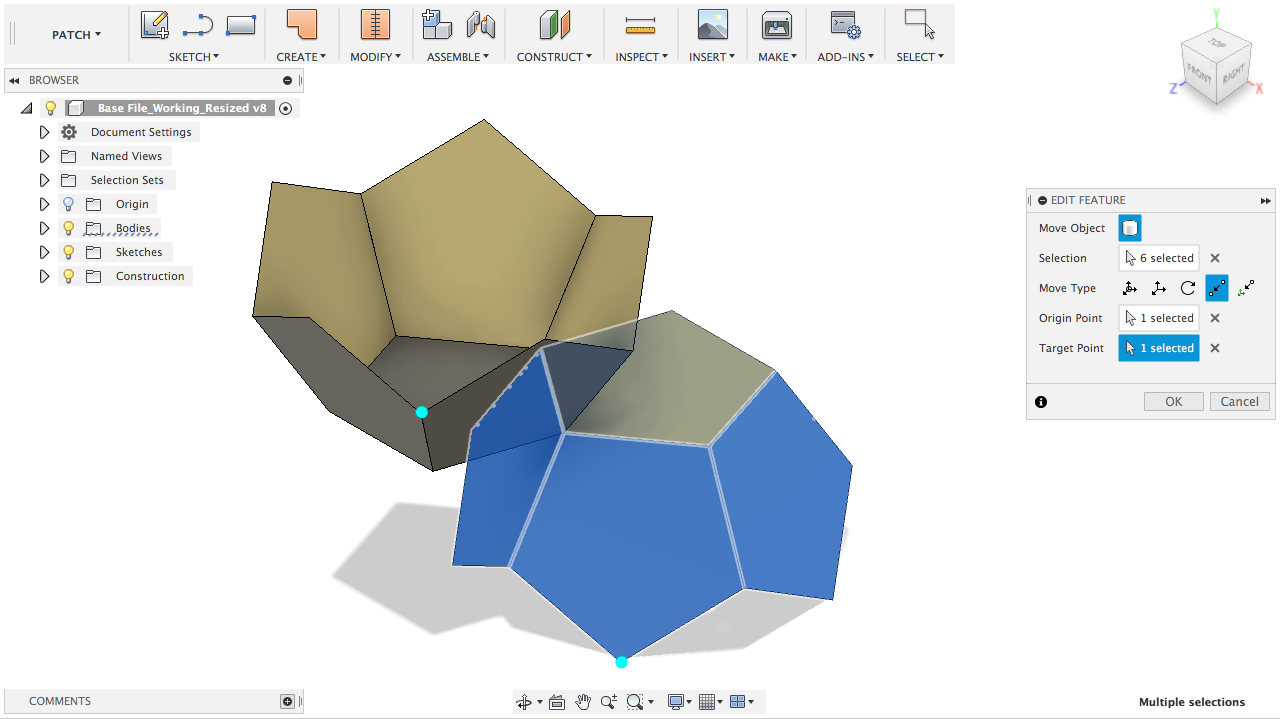The width and height of the screenshot is (1280, 719).
Task: Open the CONSTRUCT menu
Action: coord(554,57)
